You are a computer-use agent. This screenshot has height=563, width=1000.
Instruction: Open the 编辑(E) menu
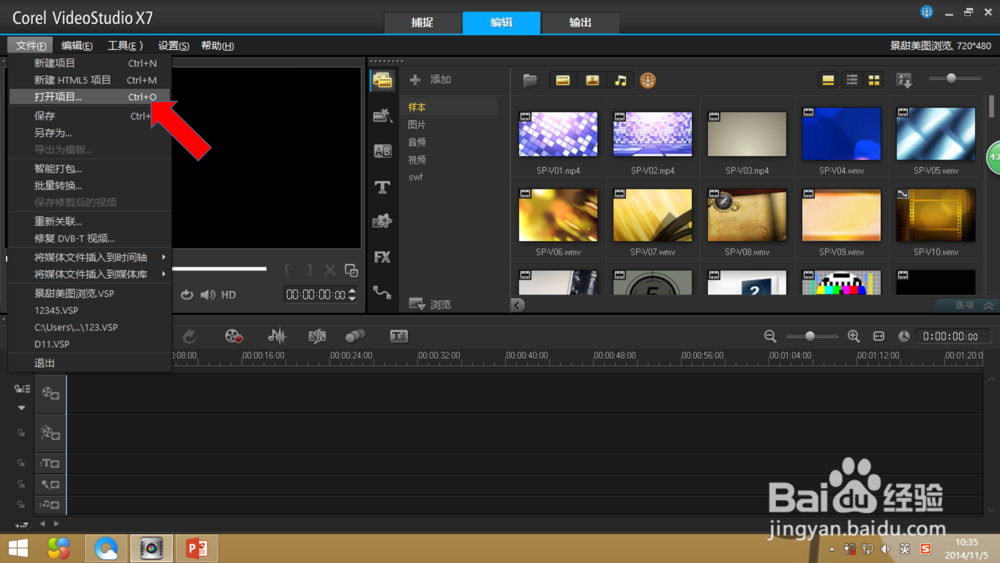point(77,45)
